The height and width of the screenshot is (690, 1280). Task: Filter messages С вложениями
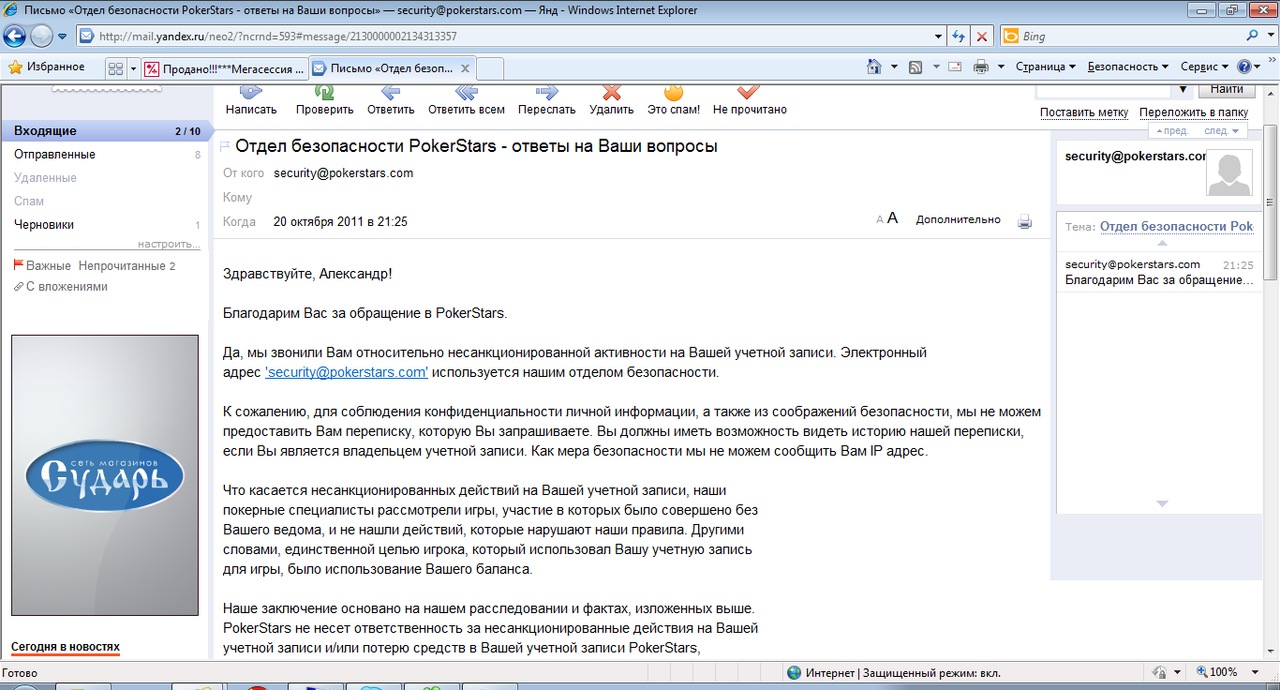(60, 287)
